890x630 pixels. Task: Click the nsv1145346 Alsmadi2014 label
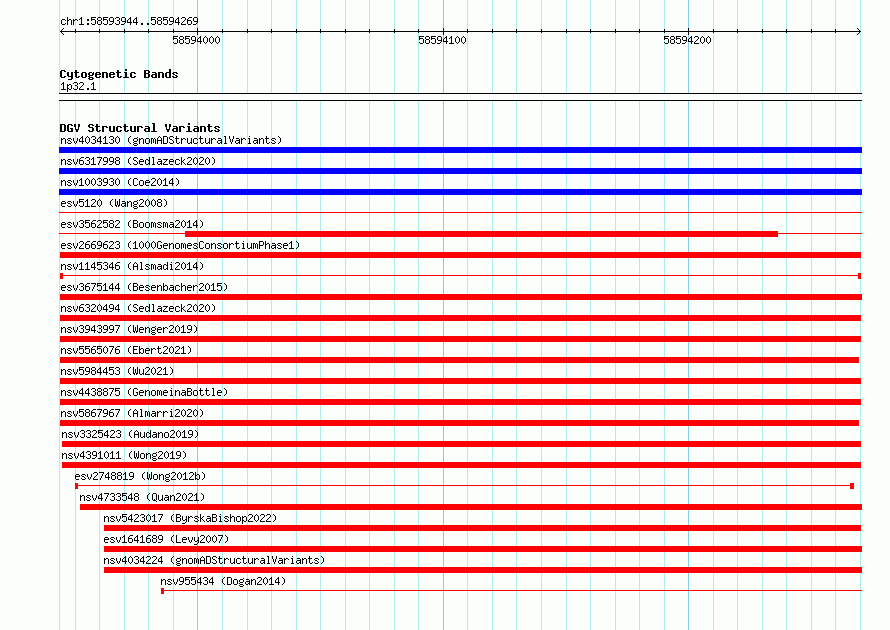coord(132,266)
